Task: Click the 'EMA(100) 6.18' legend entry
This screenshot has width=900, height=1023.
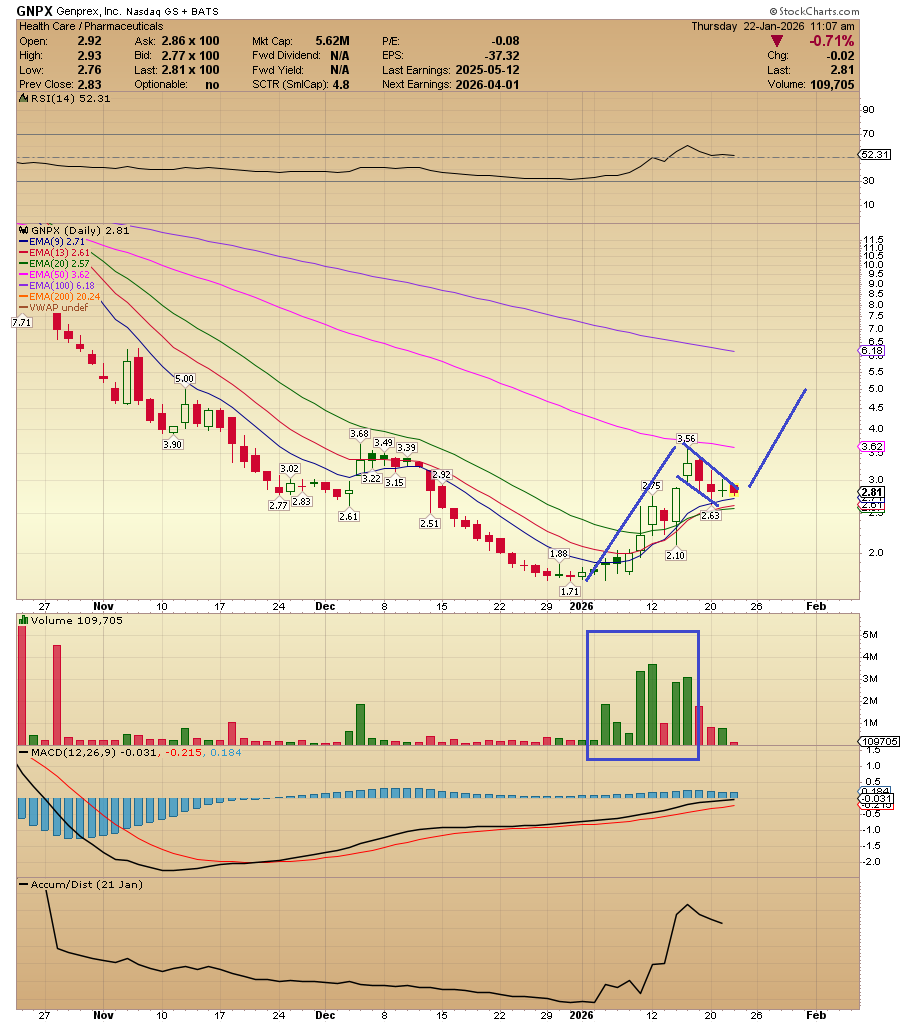Action: [62, 286]
